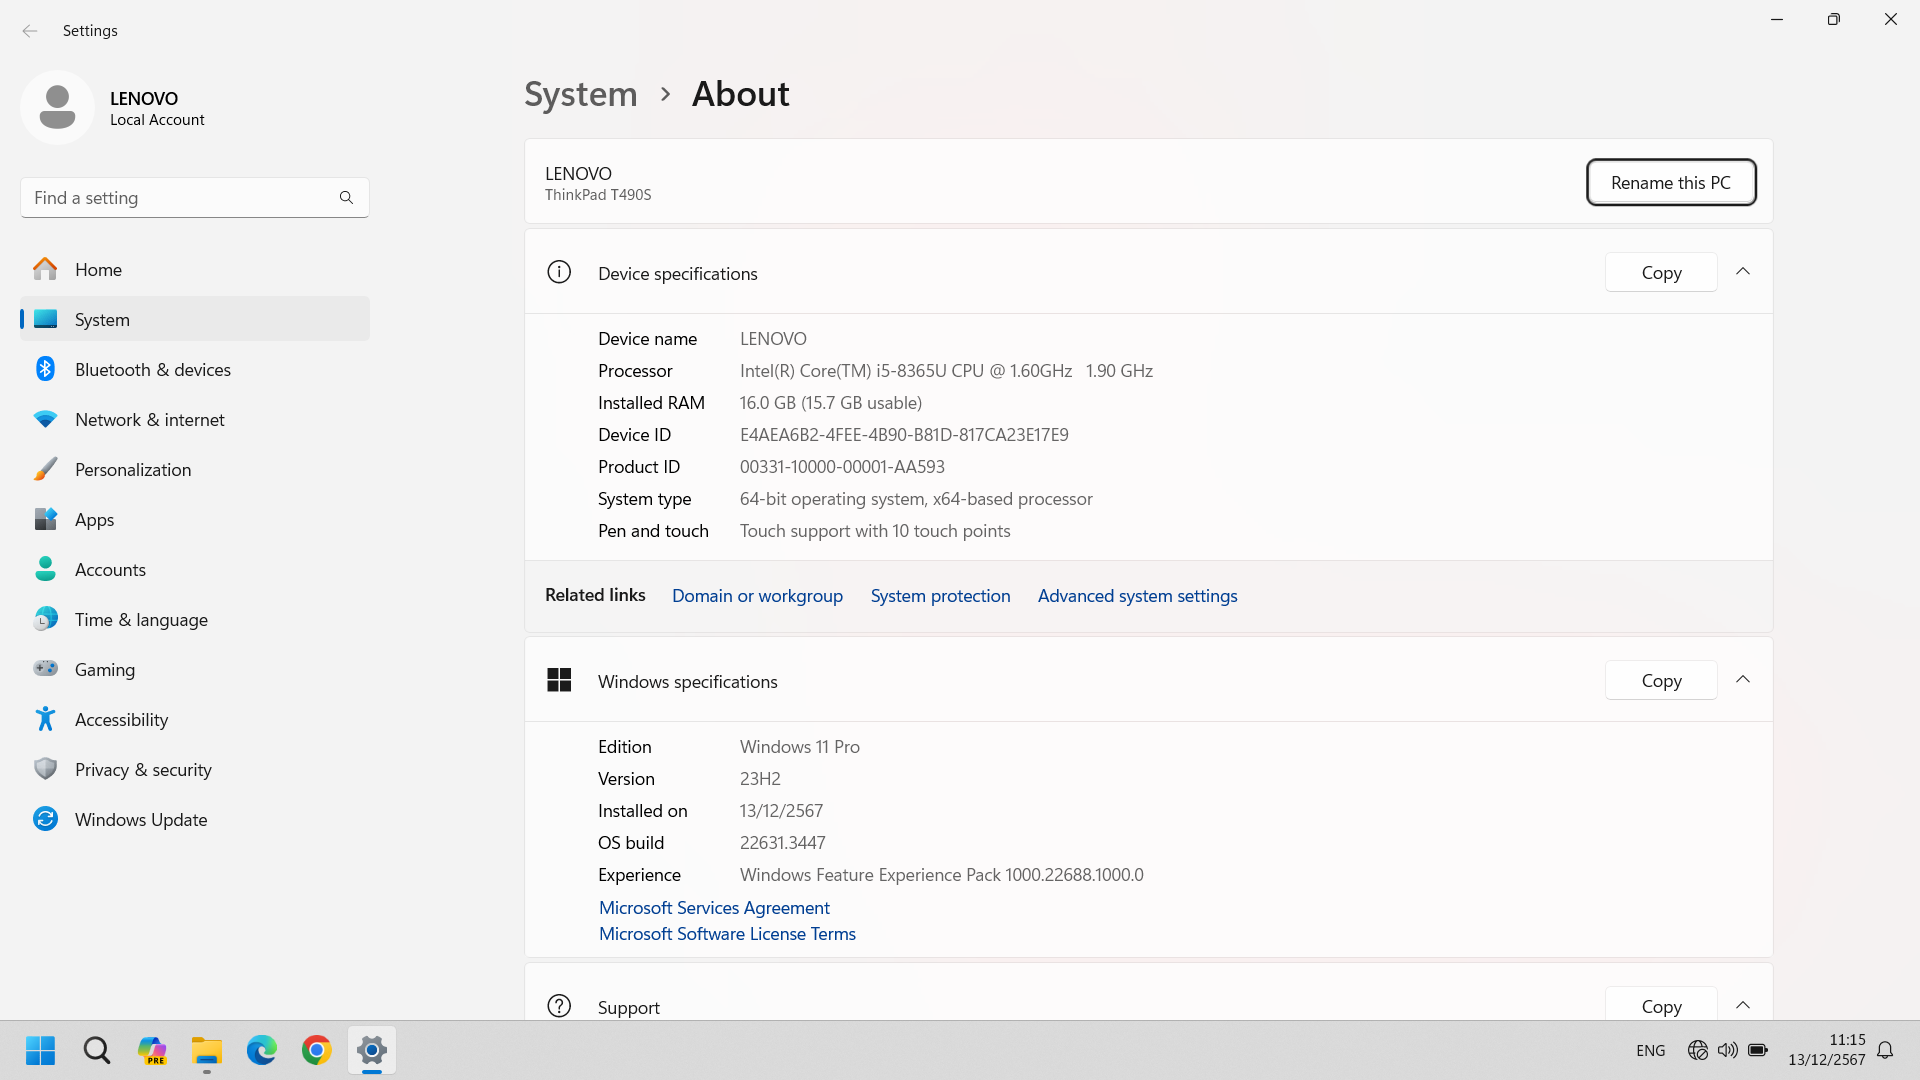
Task: Select System in the sidebar
Action: 195,319
